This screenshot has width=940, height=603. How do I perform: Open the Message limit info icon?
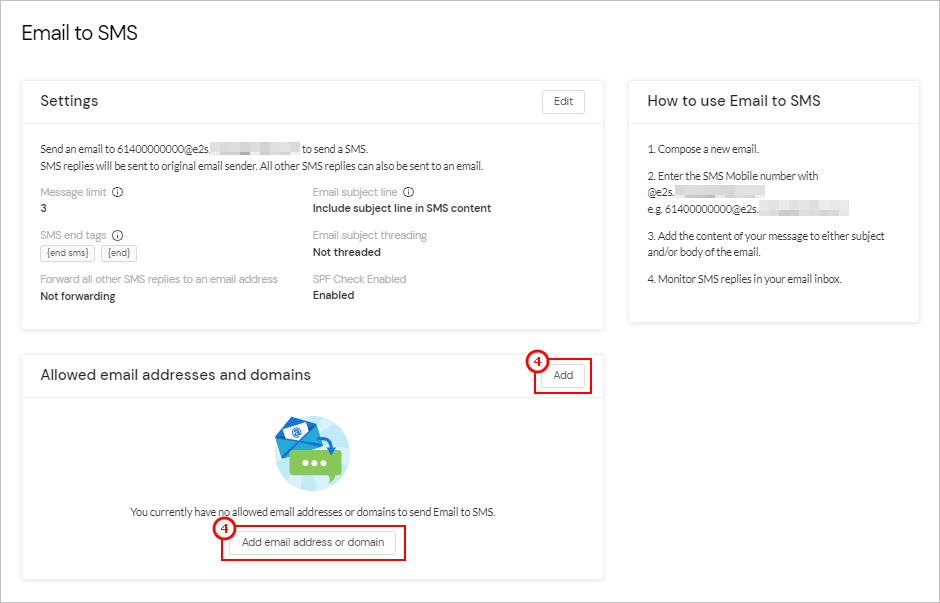pos(118,192)
